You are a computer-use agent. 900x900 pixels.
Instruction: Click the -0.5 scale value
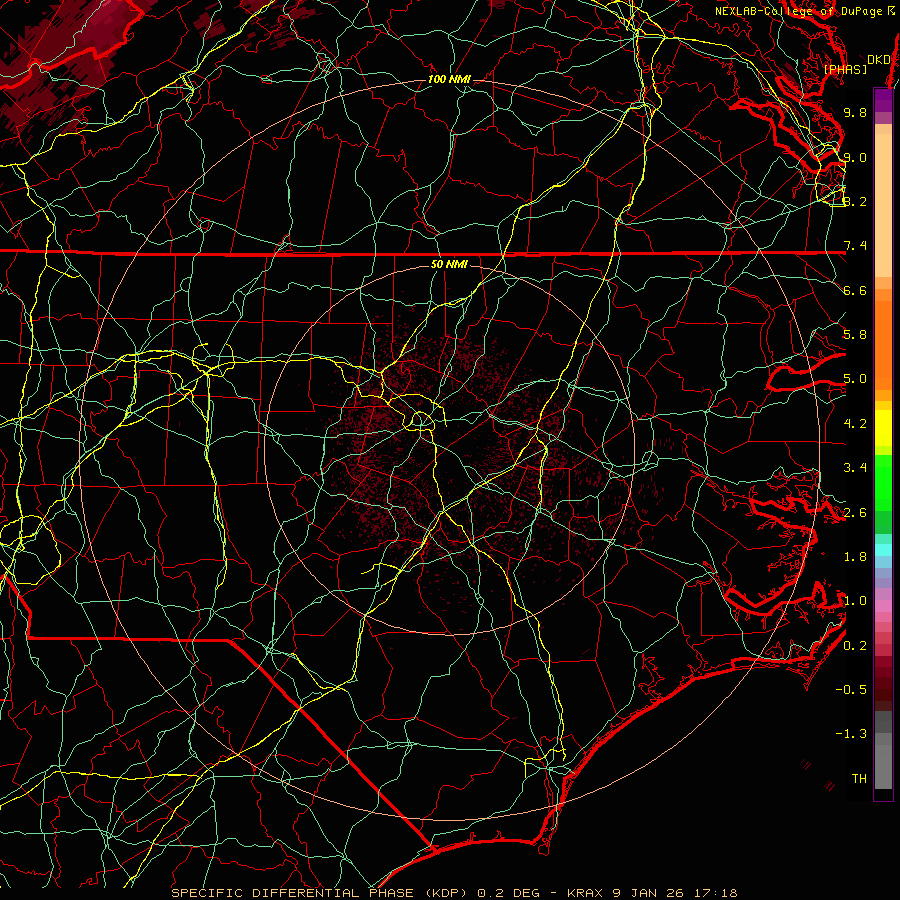tap(851, 690)
